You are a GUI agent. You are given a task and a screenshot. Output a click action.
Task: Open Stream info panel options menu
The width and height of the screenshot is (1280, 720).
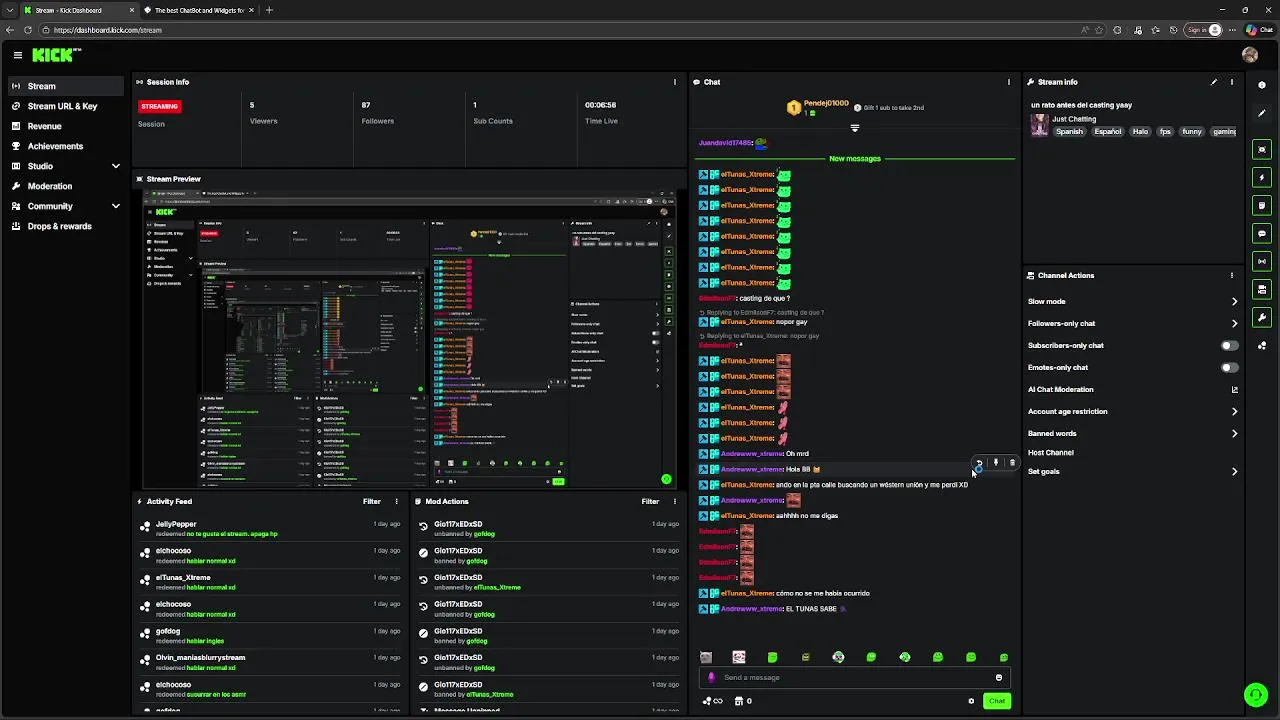click(x=1232, y=82)
